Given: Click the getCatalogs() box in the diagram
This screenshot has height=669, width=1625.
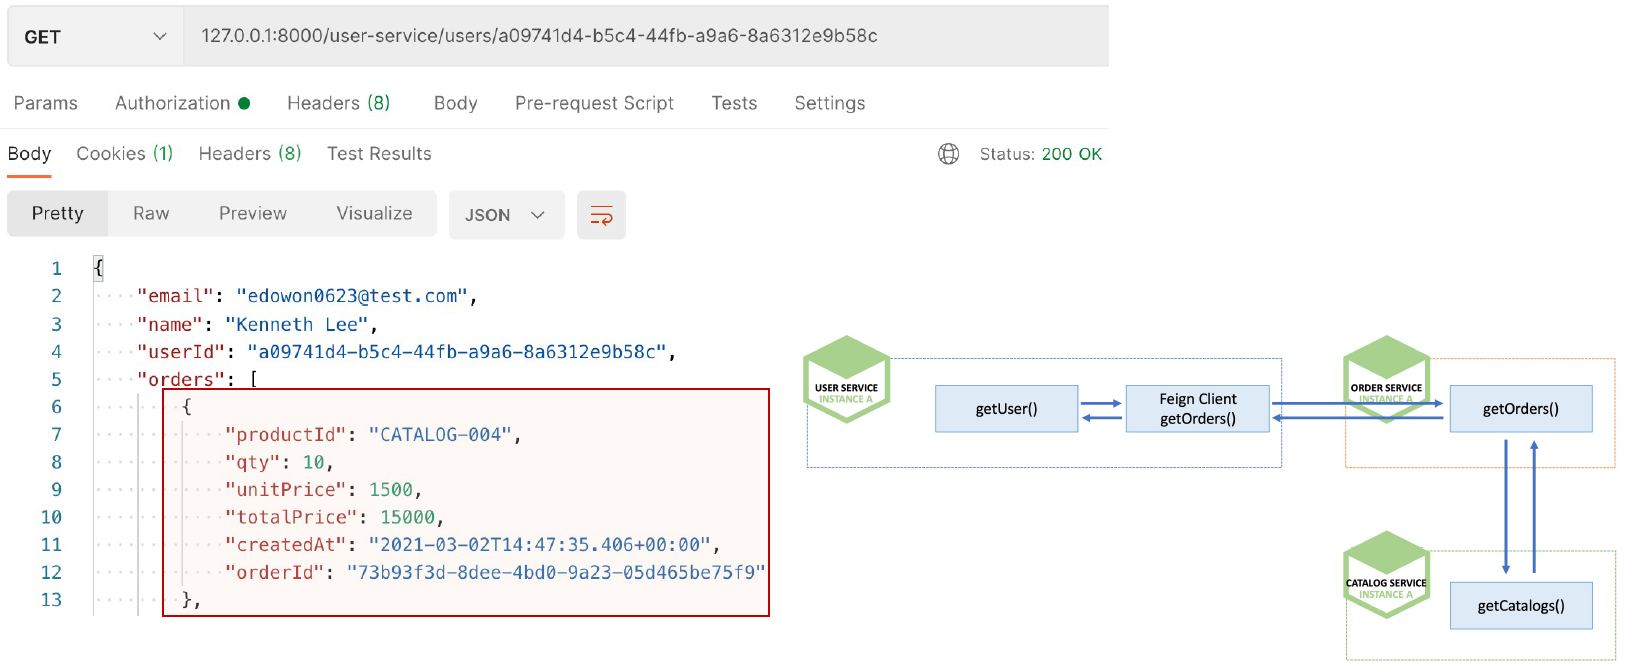Looking at the screenshot, I should (x=1521, y=606).
